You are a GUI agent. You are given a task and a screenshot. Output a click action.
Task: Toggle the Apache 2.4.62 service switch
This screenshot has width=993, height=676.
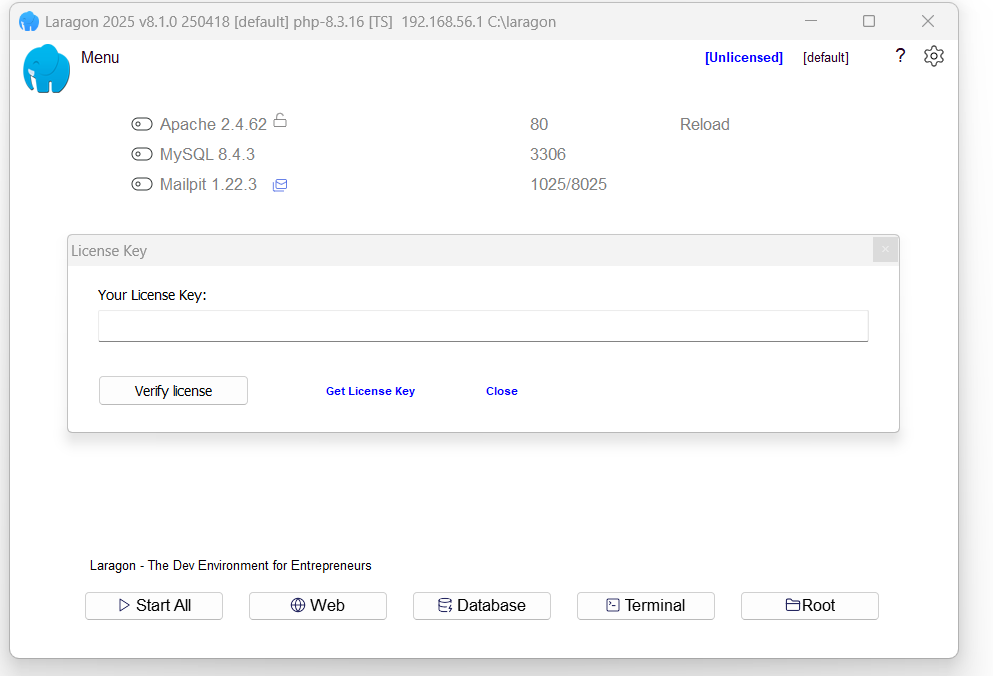(142, 124)
